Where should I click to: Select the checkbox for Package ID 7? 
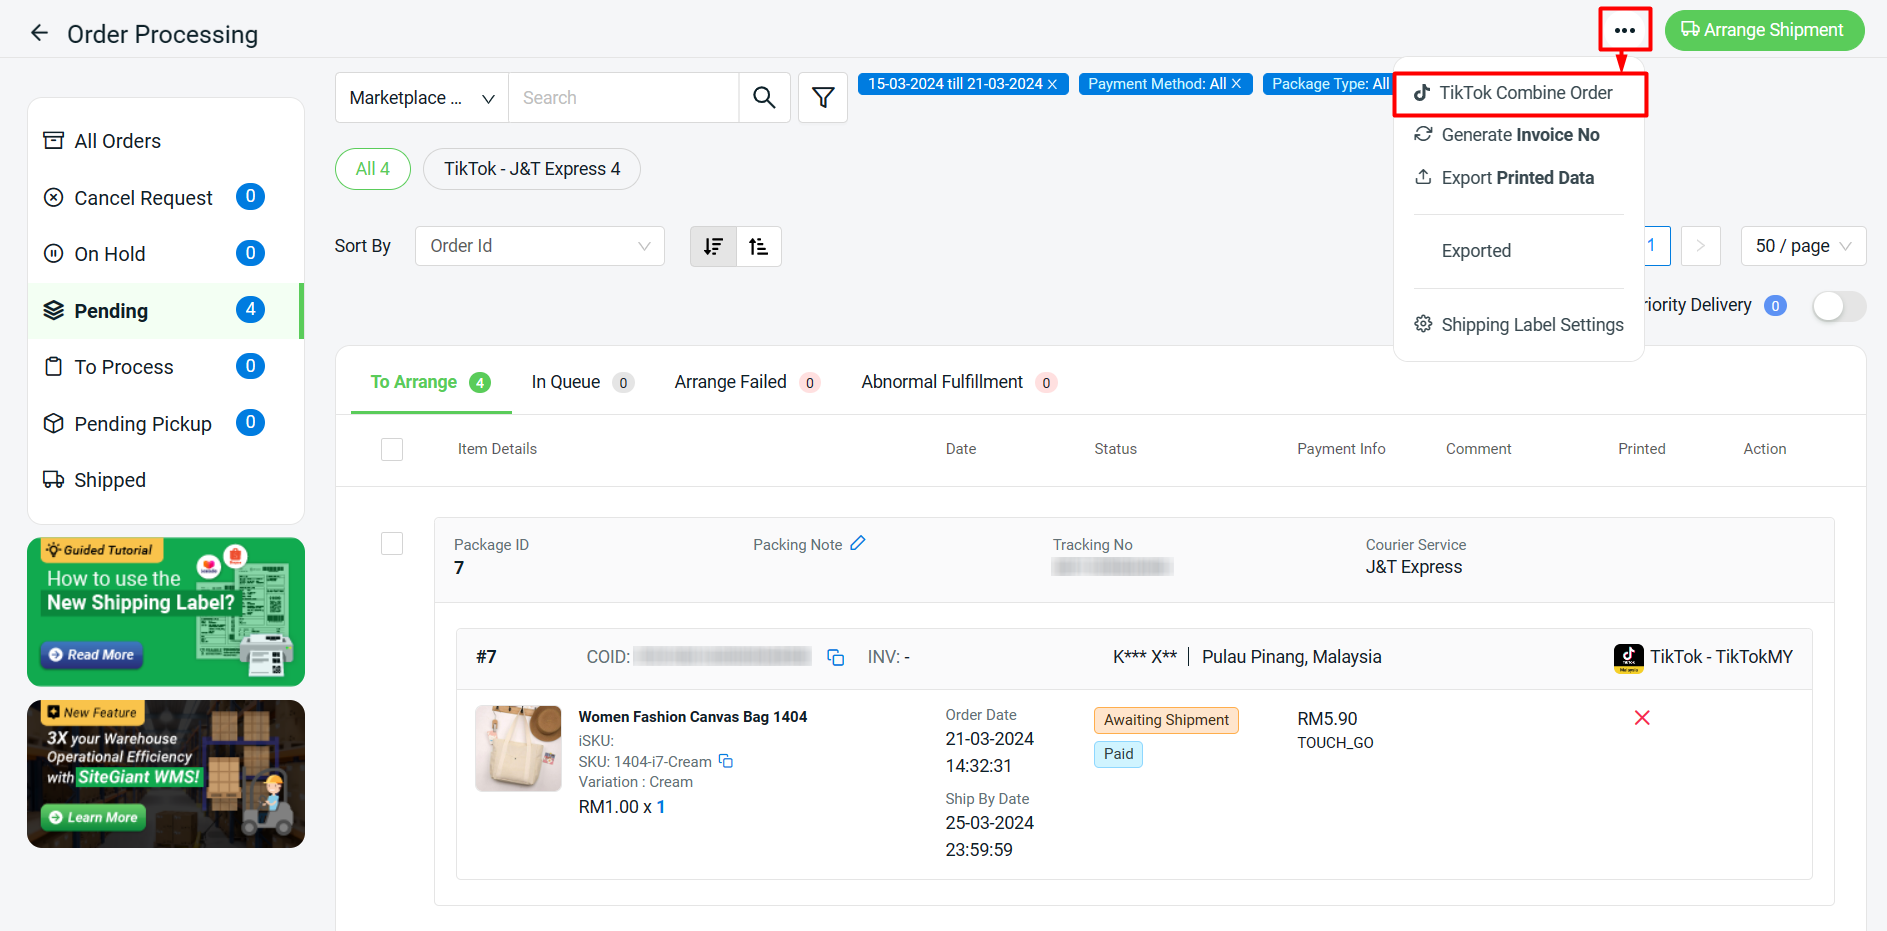pyautogui.click(x=392, y=544)
